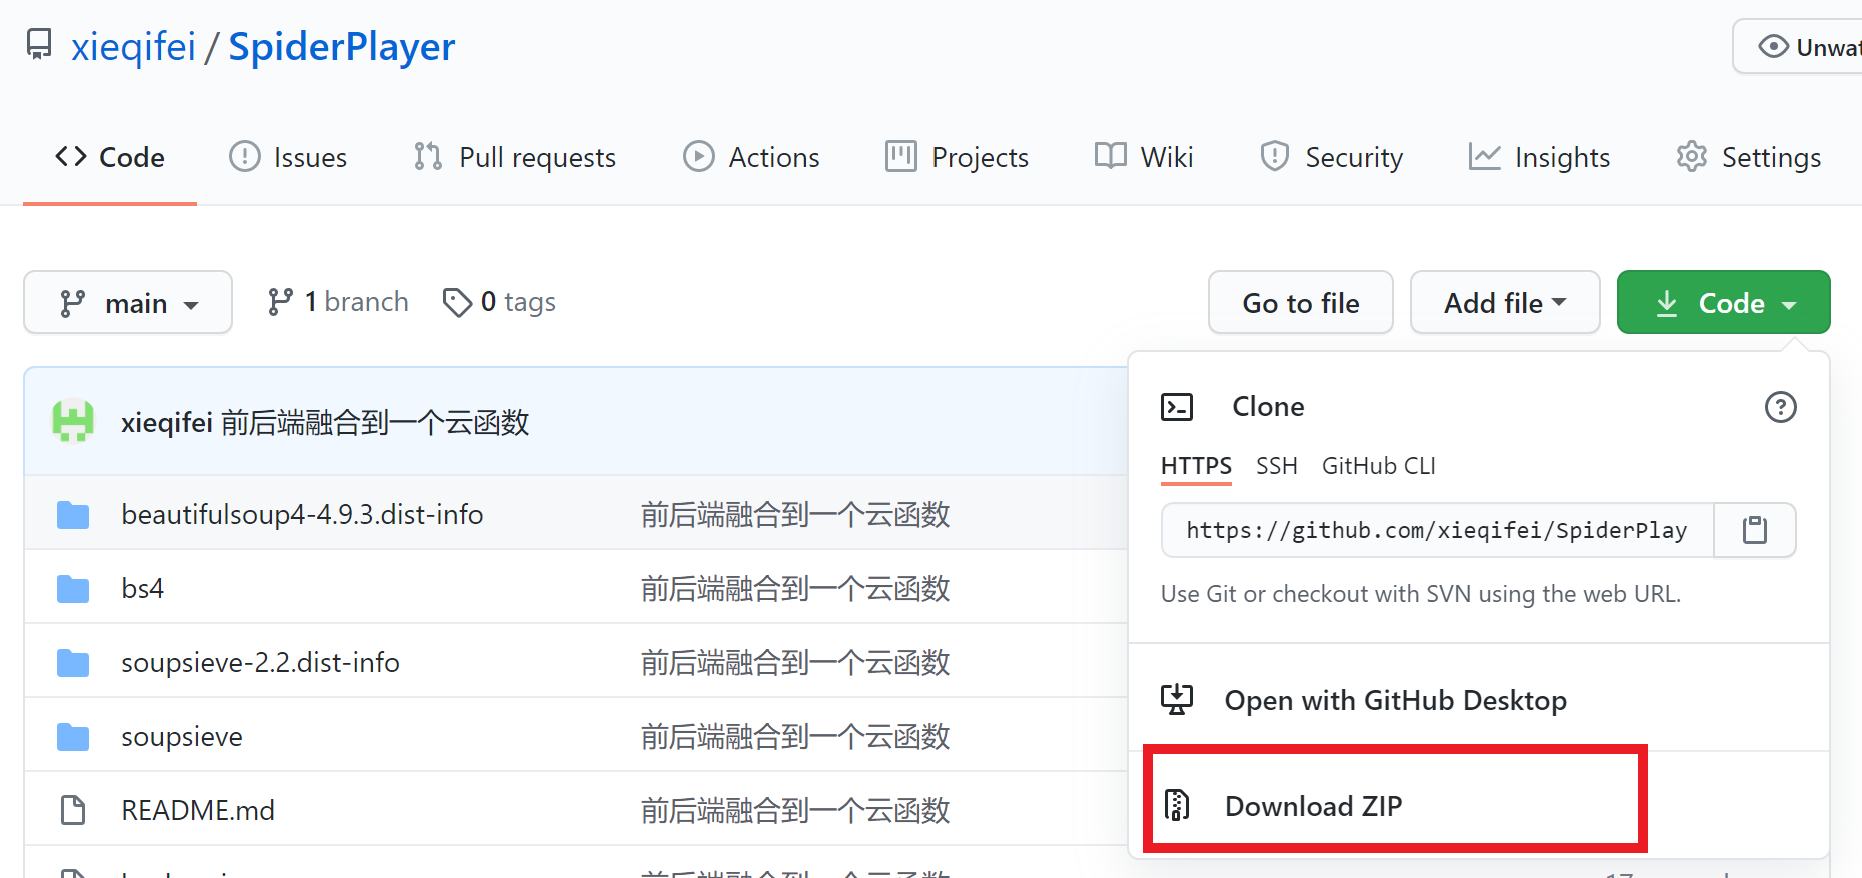The width and height of the screenshot is (1862, 878).
Task: View the 0 tags link
Action: [x=499, y=302]
